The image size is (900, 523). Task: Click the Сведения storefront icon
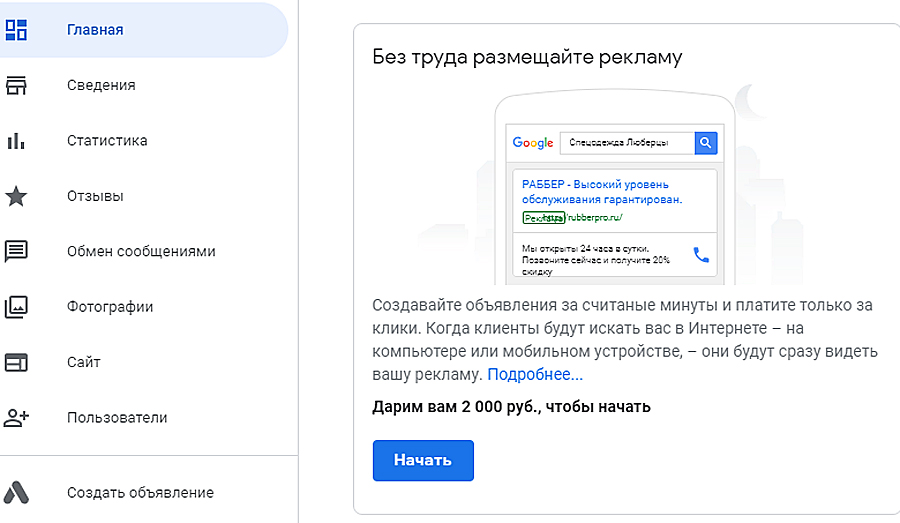[x=16, y=85]
